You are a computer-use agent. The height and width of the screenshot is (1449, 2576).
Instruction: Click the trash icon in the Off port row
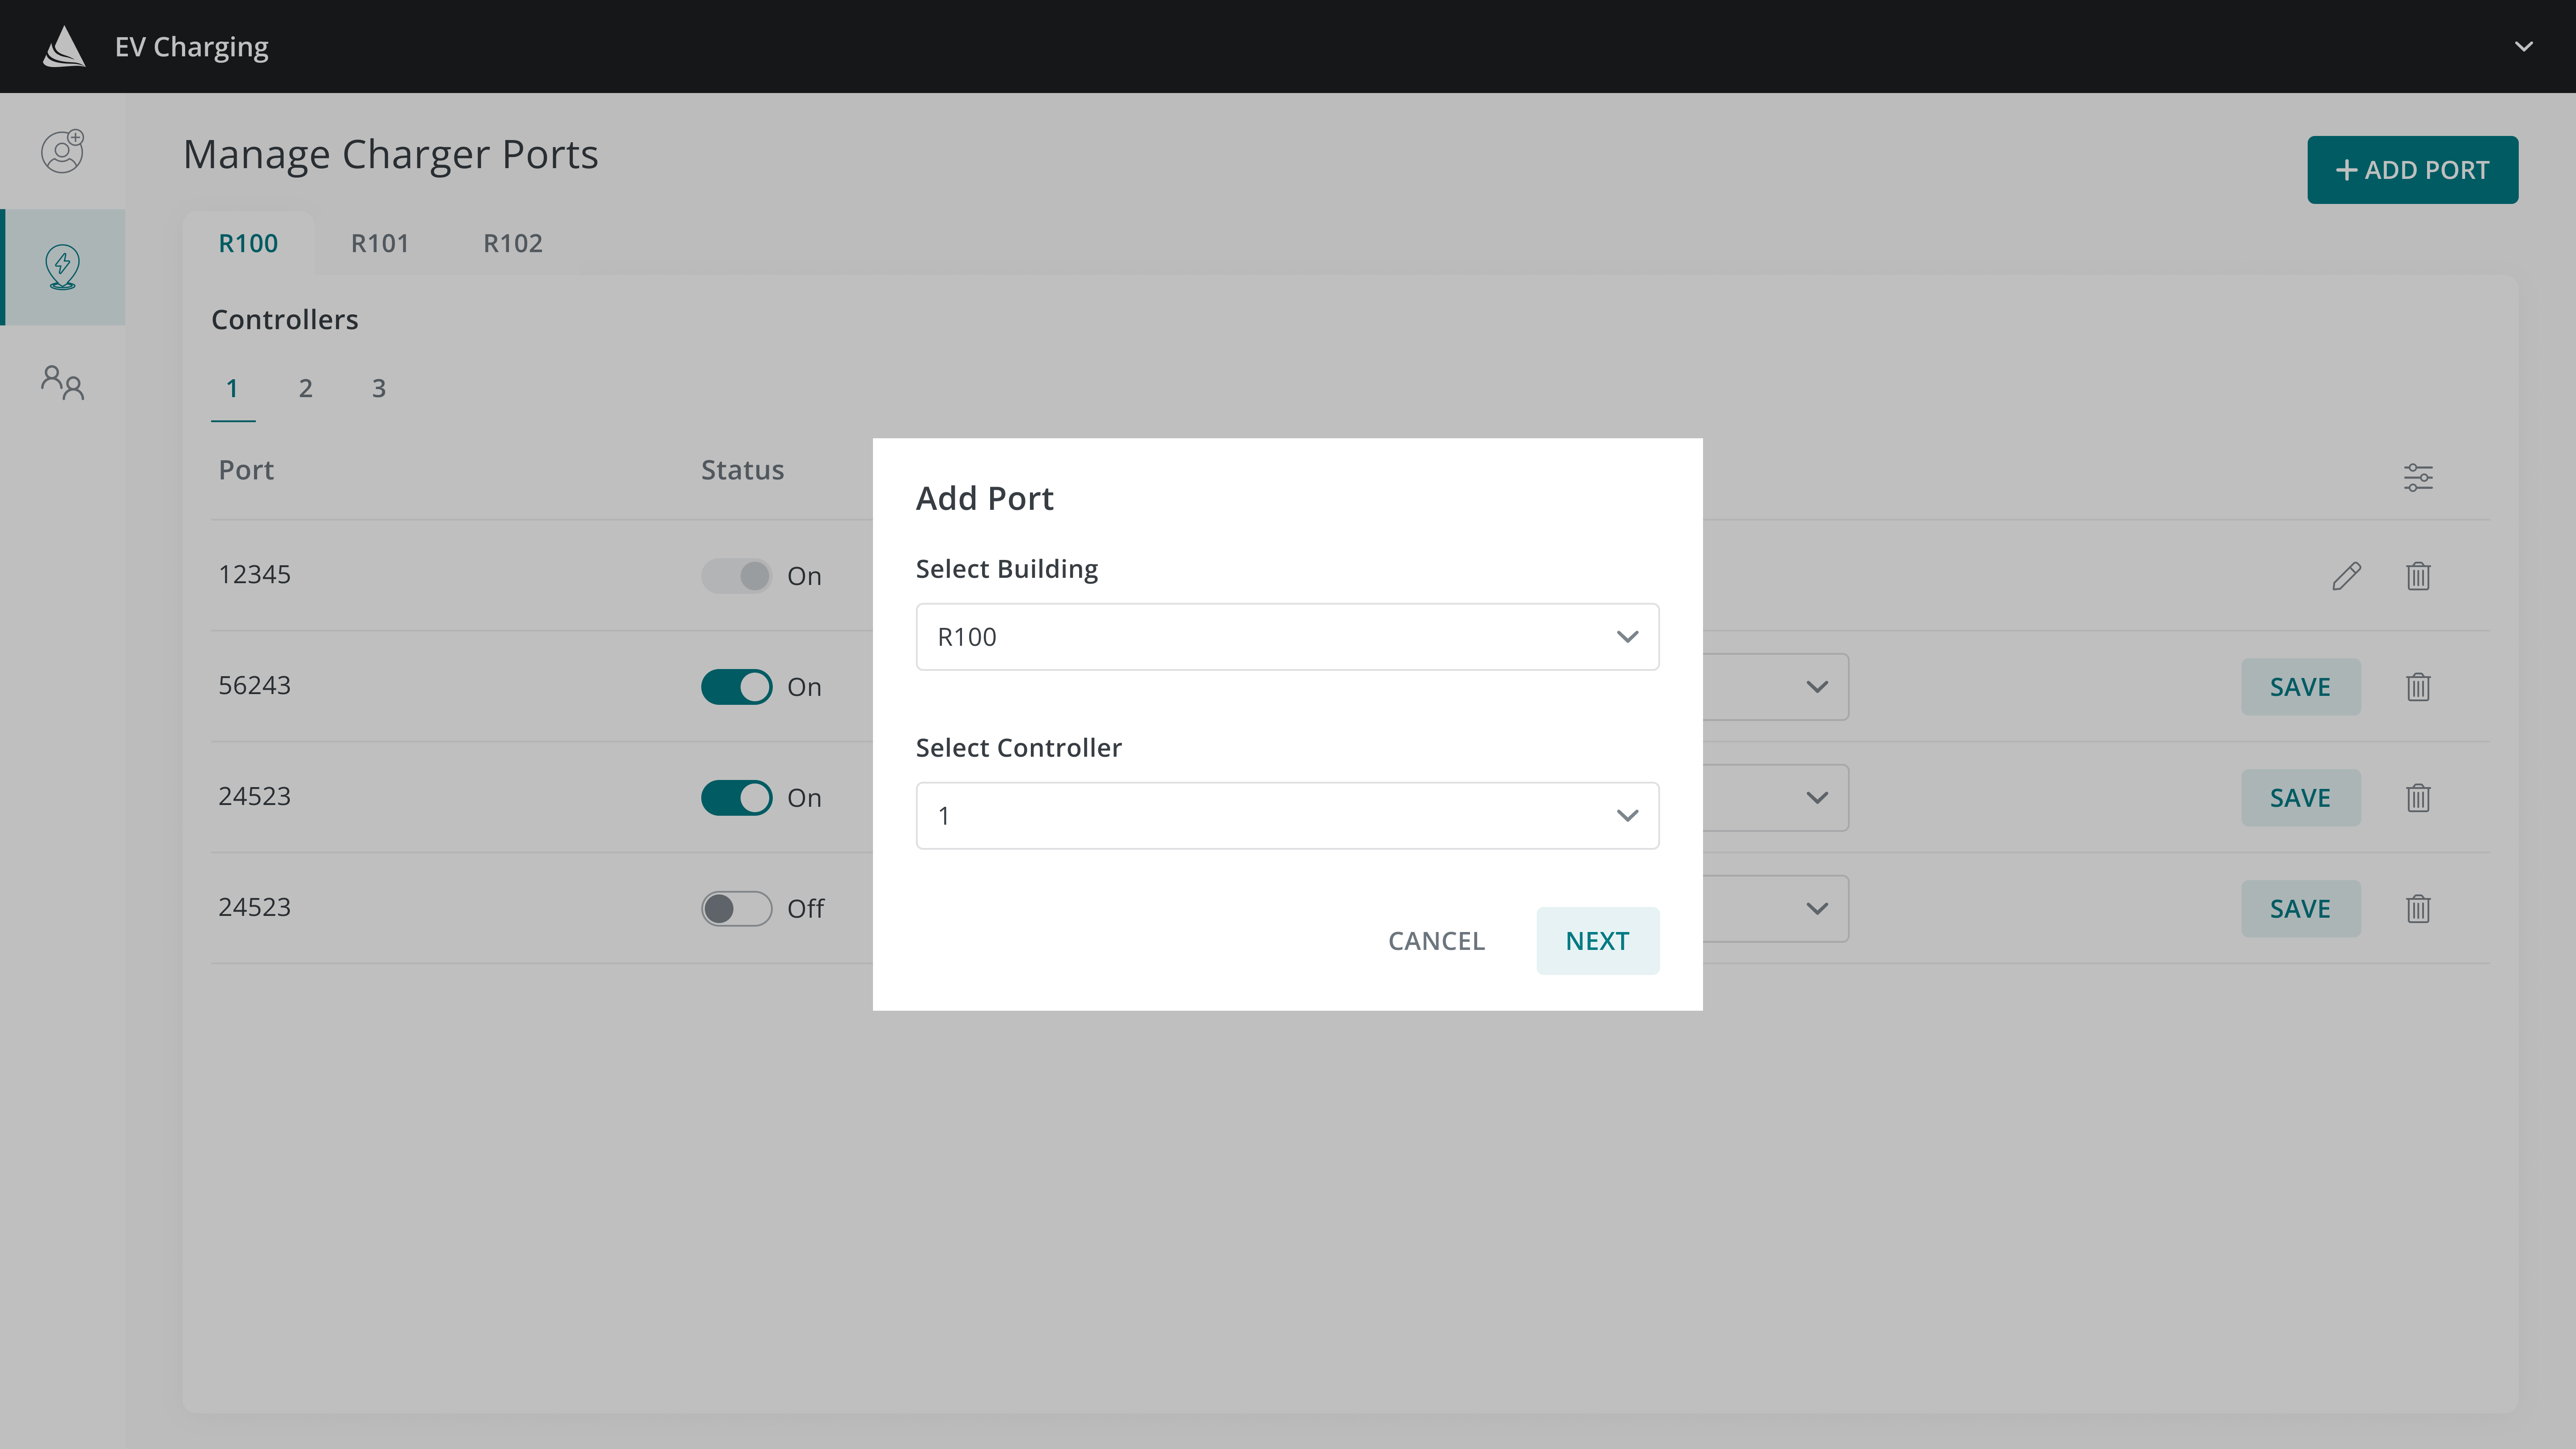pyautogui.click(x=2418, y=909)
